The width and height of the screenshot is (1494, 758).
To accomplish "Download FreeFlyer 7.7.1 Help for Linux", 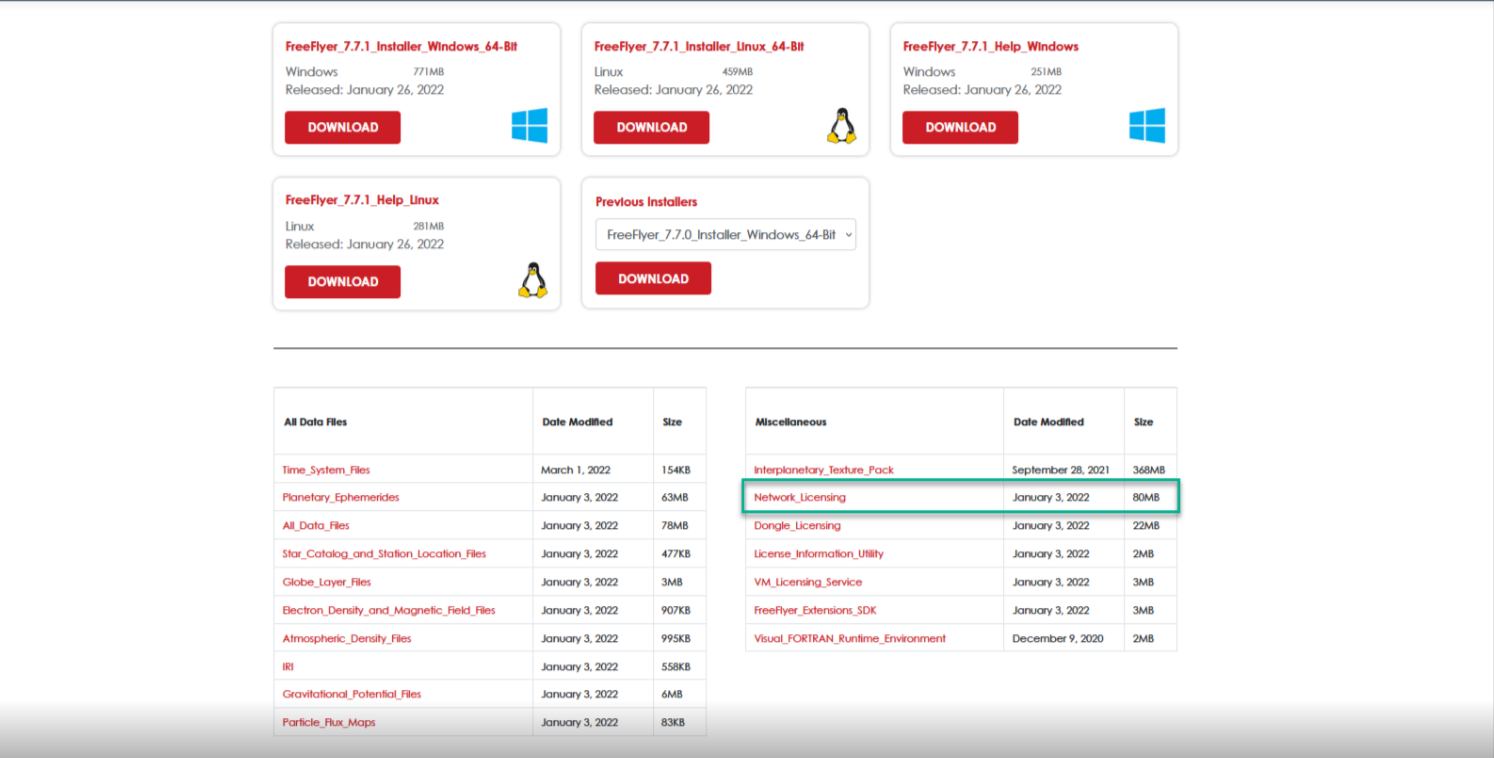I will point(343,282).
